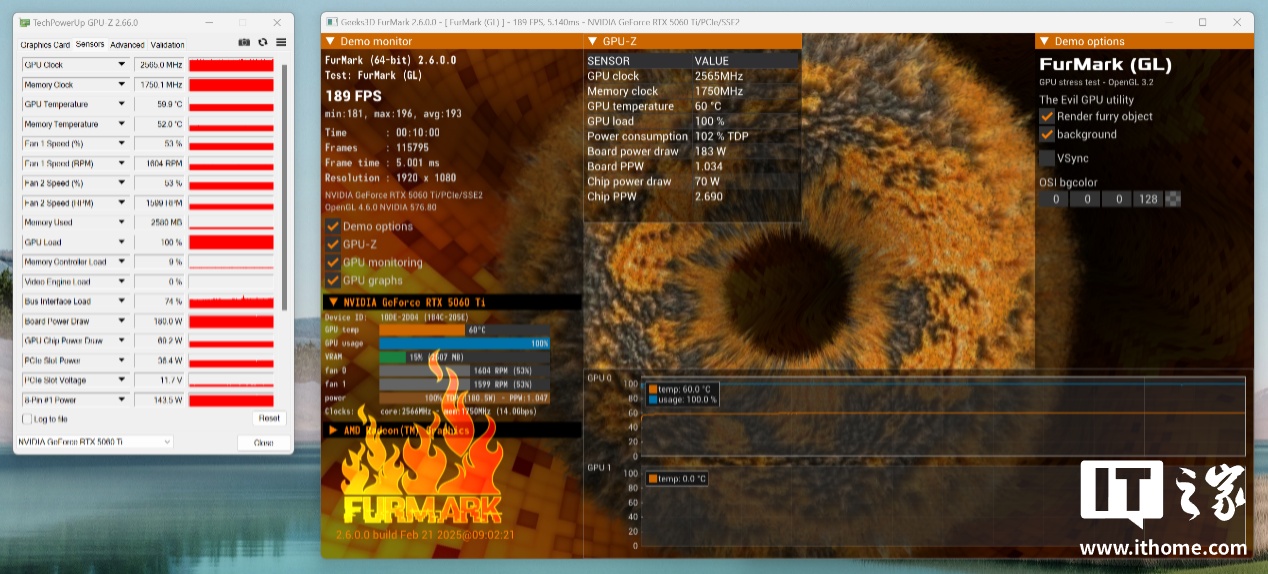Screen dimensions: 1268x574
Task: Click the GPU-Z screenshot camera icon
Action: 244,43
